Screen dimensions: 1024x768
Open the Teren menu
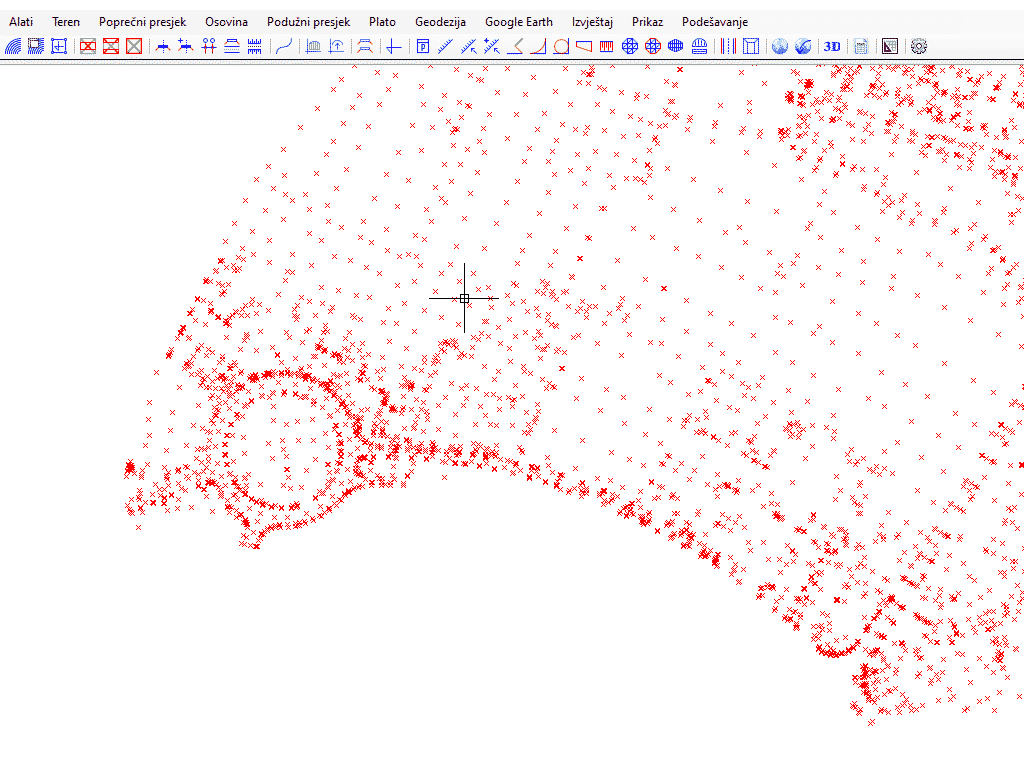point(66,22)
